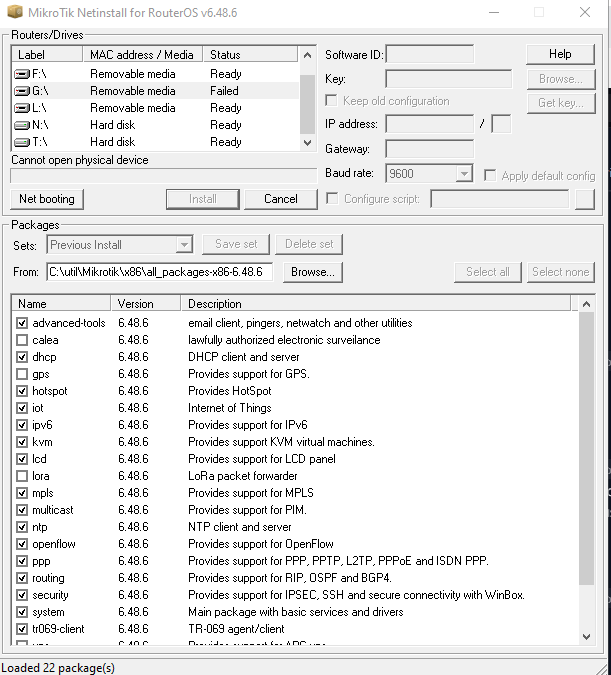Click the Select all button
The width and height of the screenshot is (611, 675).
tap(487, 272)
